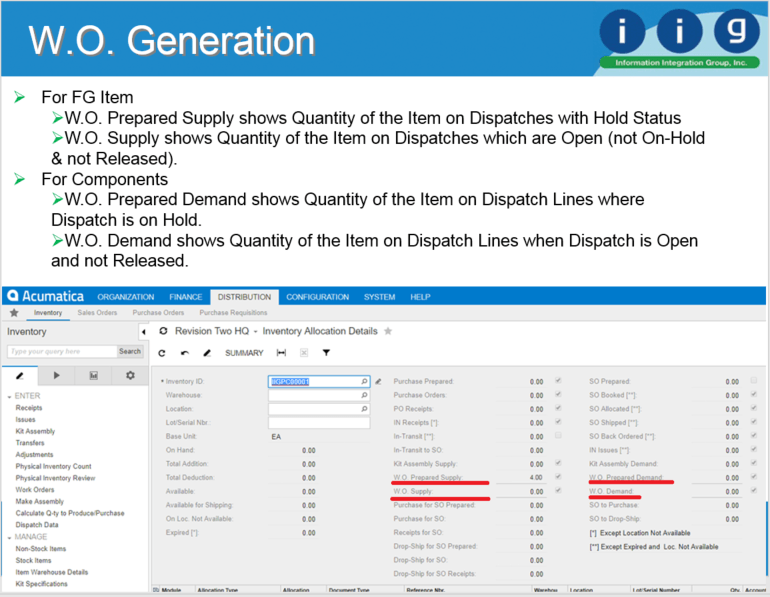Switch to the Inventory sub-tab
Image resolution: width=770 pixels, height=597 pixels.
(x=48, y=313)
